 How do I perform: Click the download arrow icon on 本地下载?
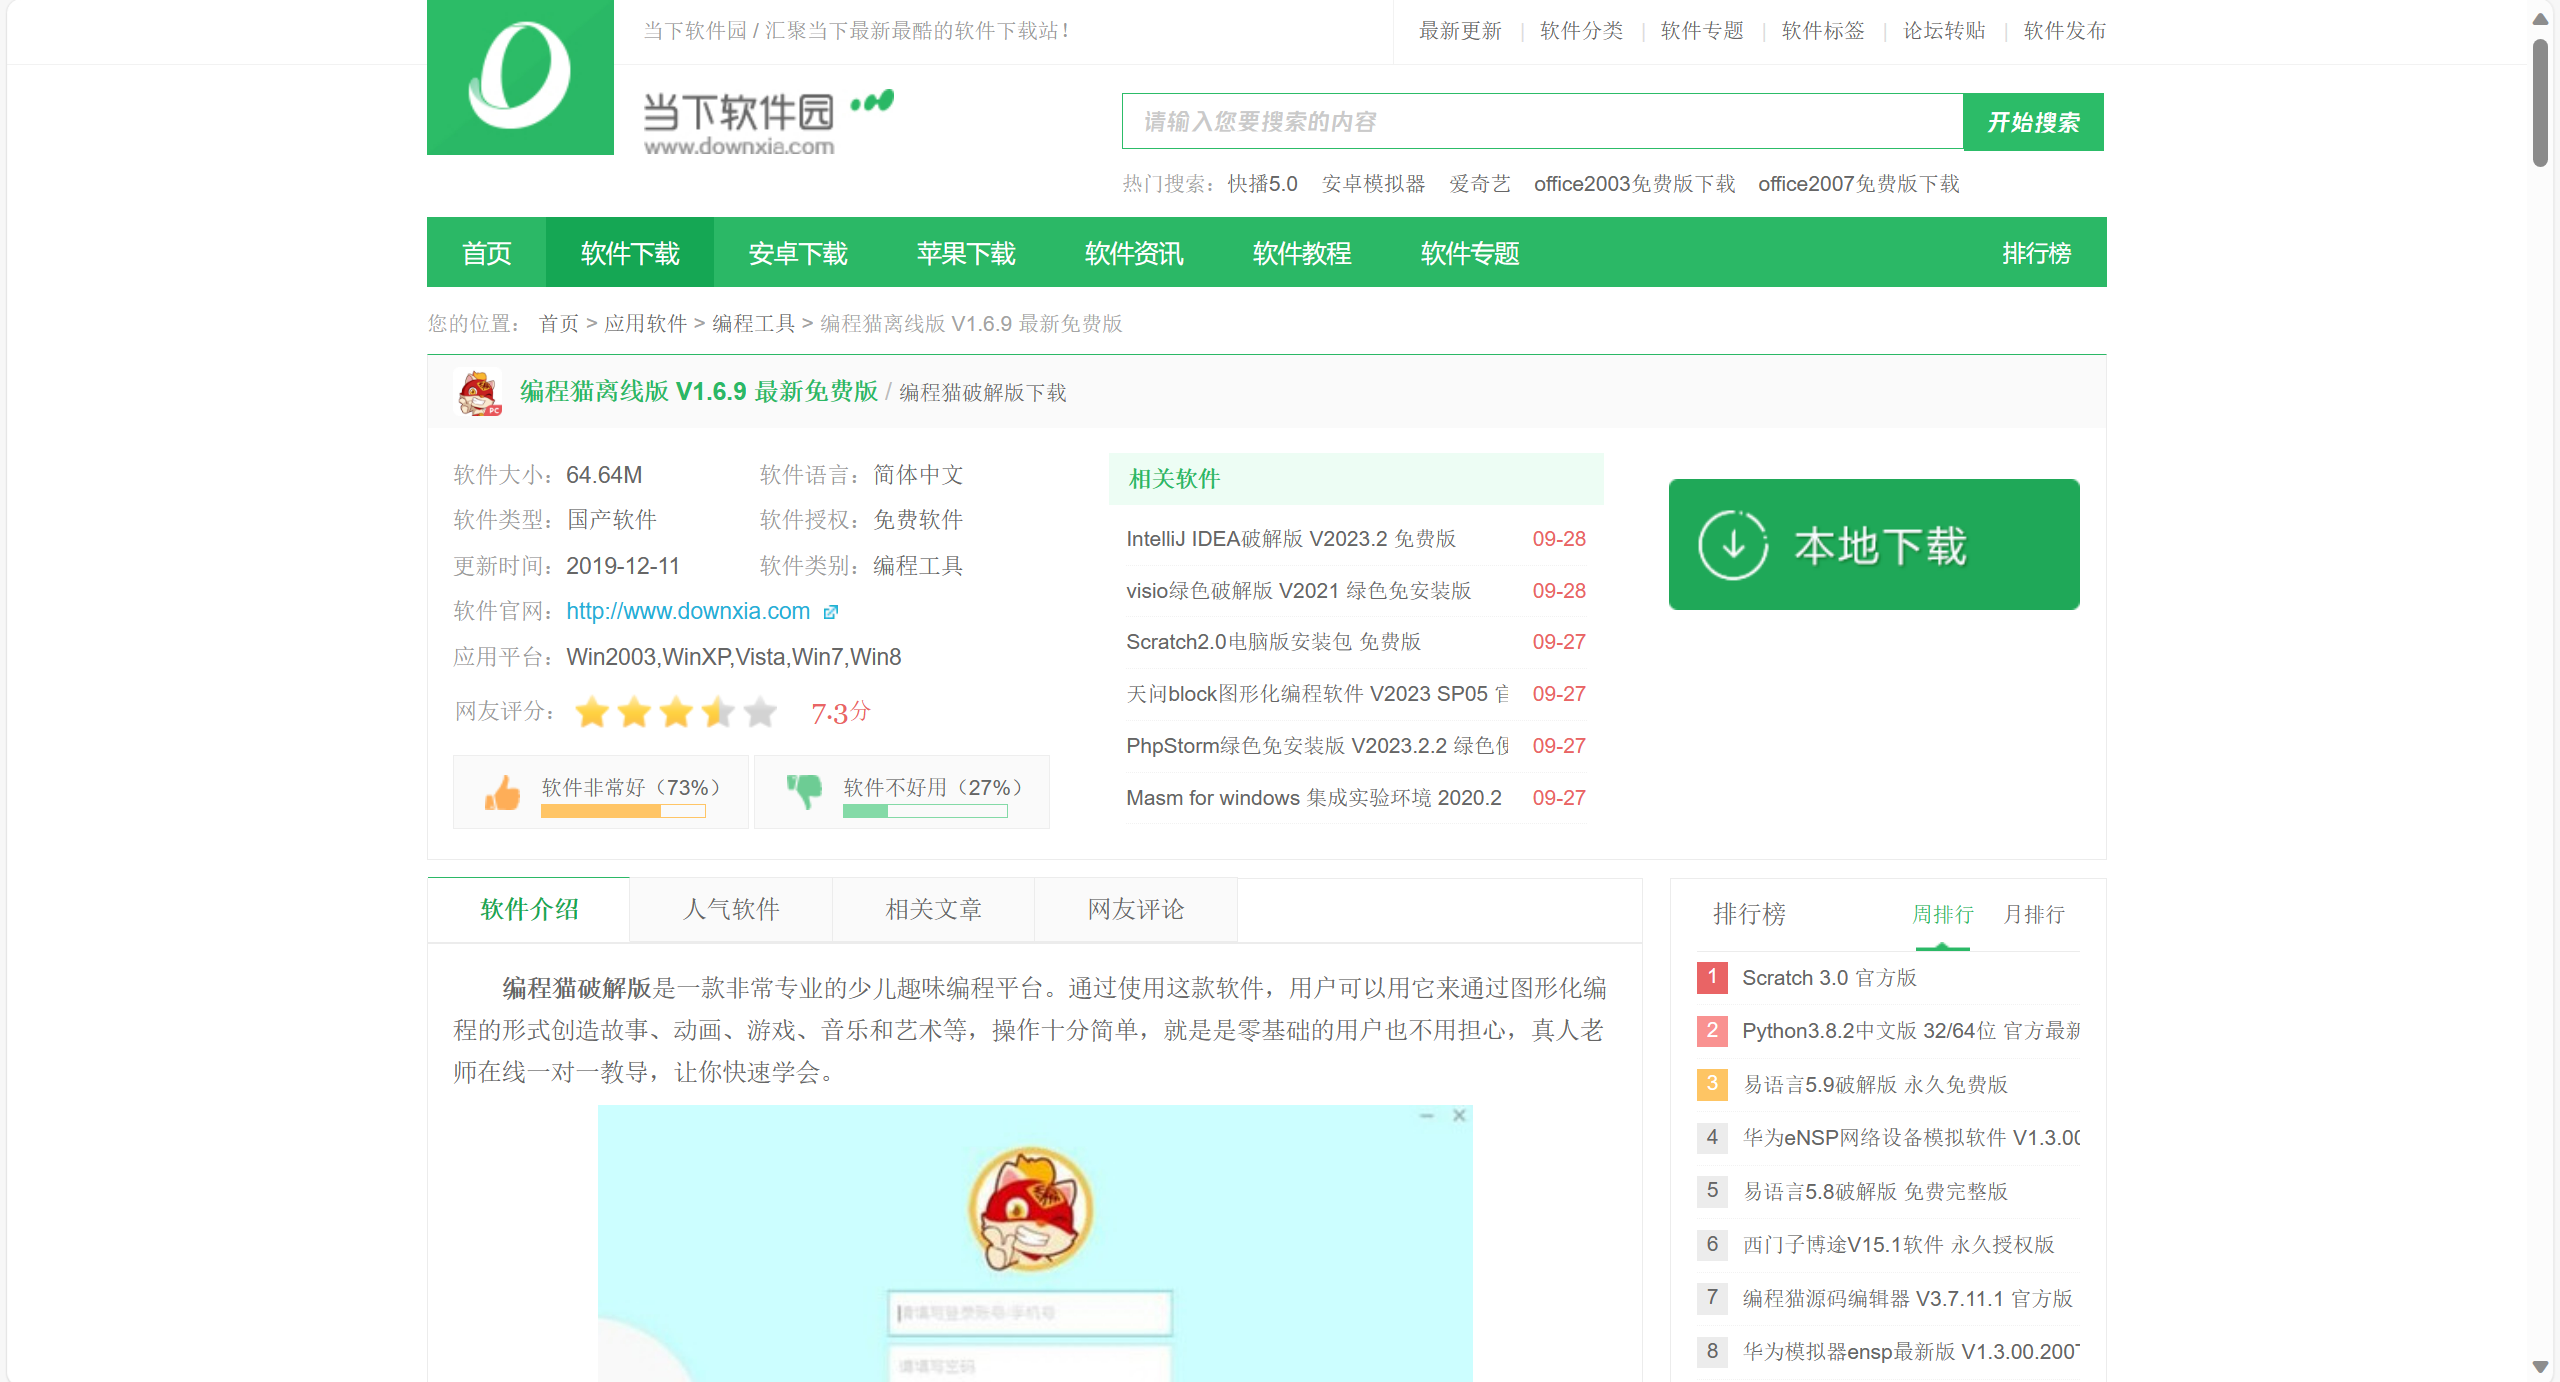tap(1733, 545)
